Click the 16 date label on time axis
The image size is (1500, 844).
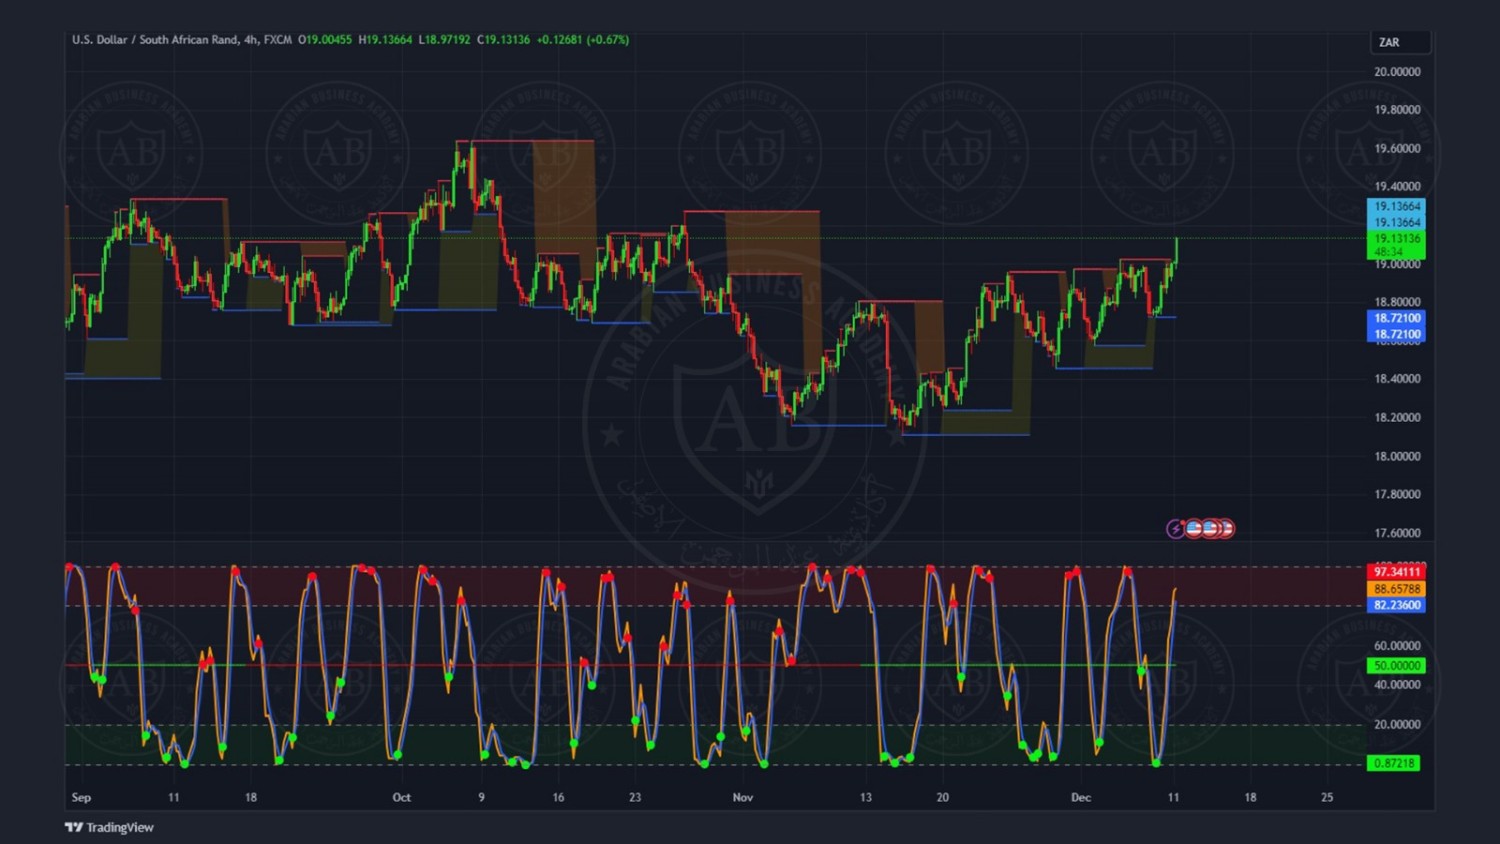coord(558,797)
